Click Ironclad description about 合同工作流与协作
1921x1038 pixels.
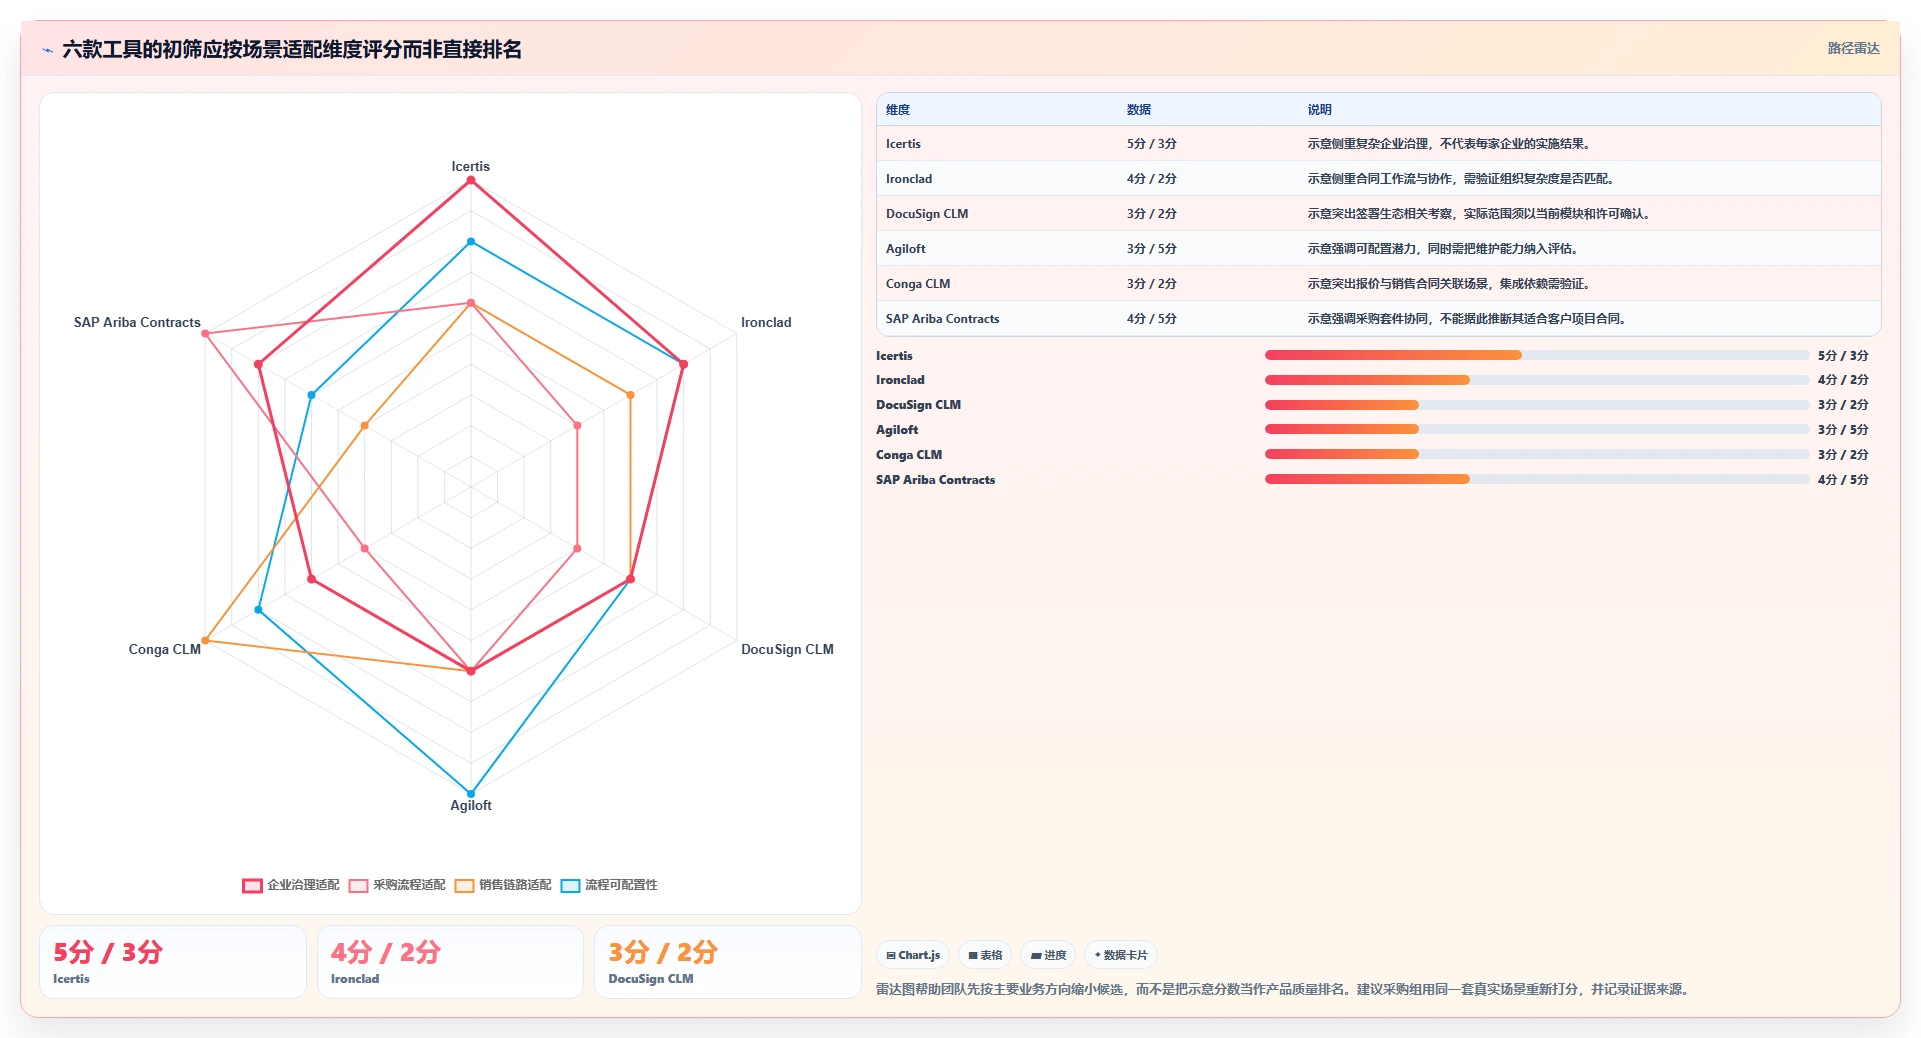(1463, 179)
